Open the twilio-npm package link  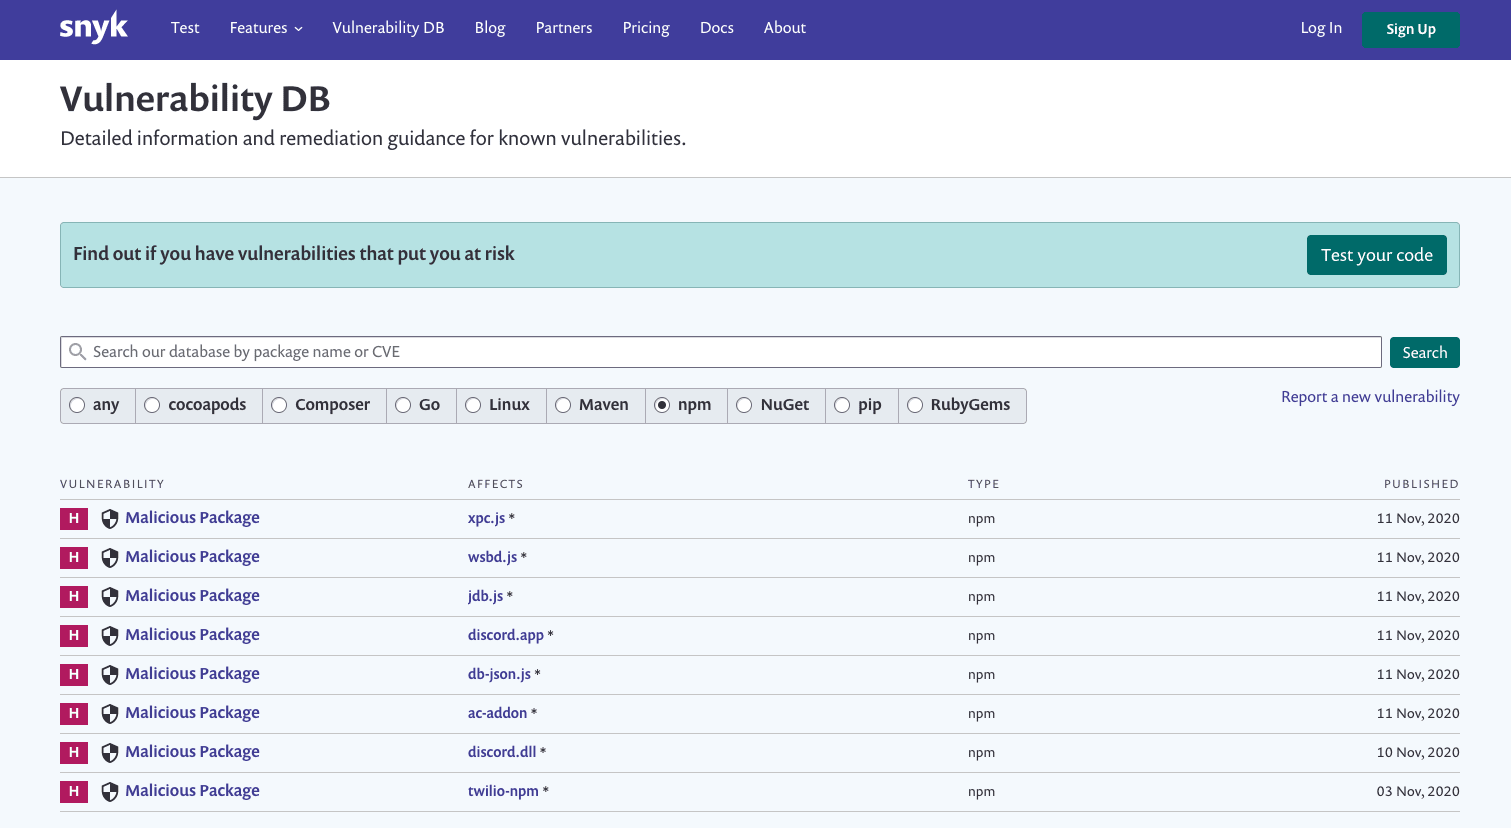click(503, 791)
